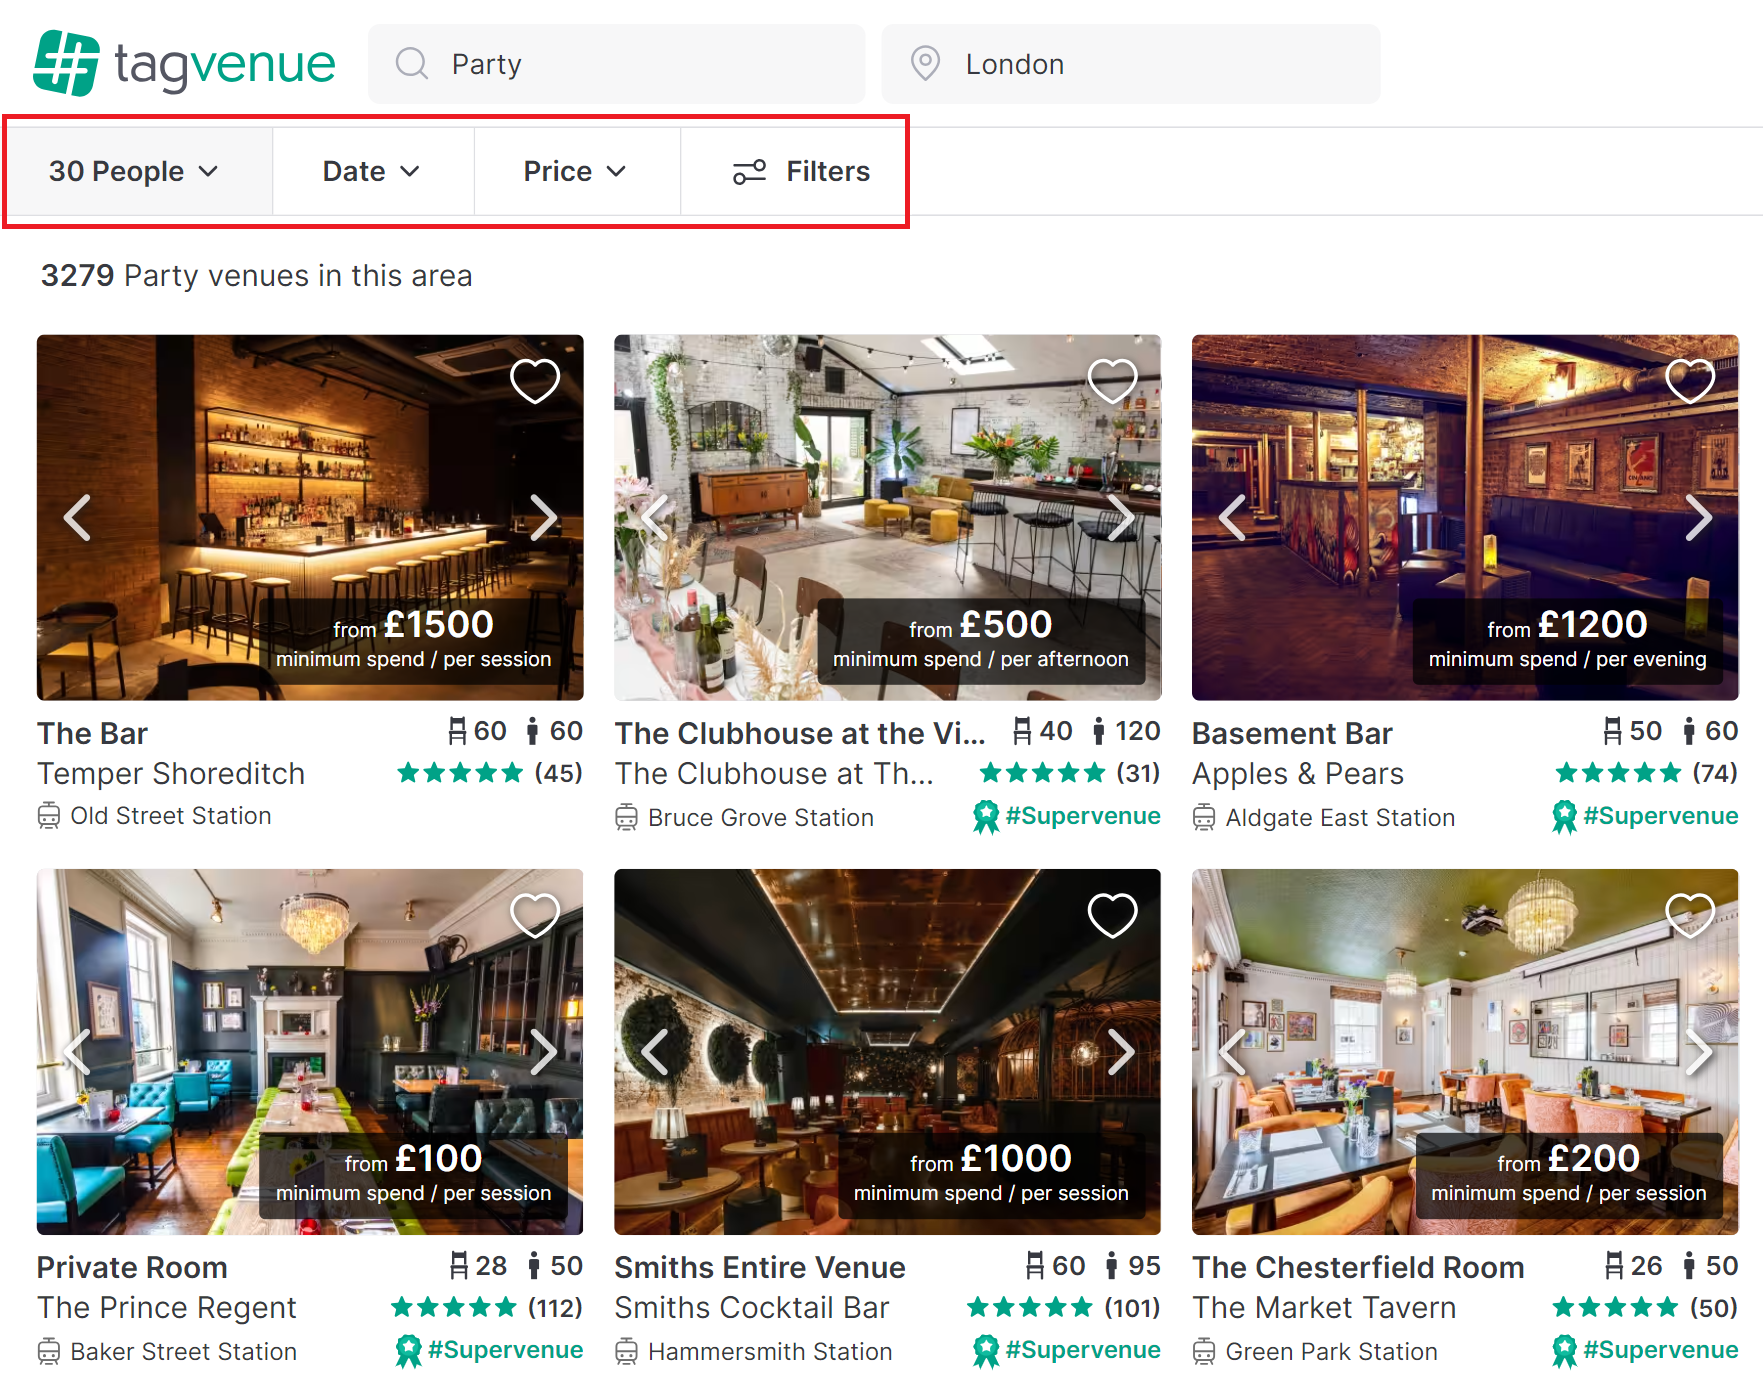
Task: Show previous photo of Chesterfield Room
Action: point(1232,1051)
